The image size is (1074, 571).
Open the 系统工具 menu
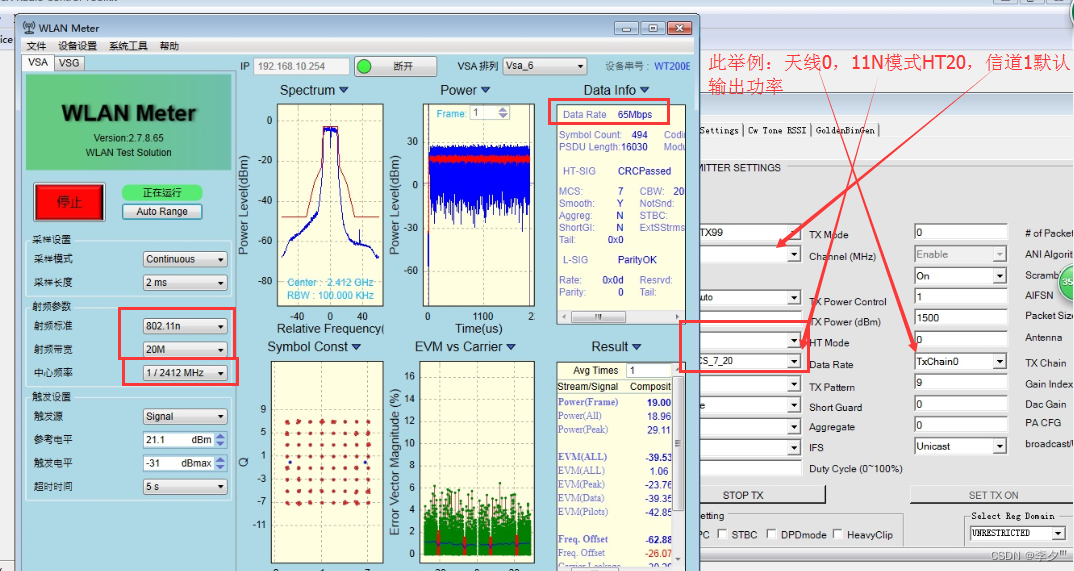click(x=128, y=46)
